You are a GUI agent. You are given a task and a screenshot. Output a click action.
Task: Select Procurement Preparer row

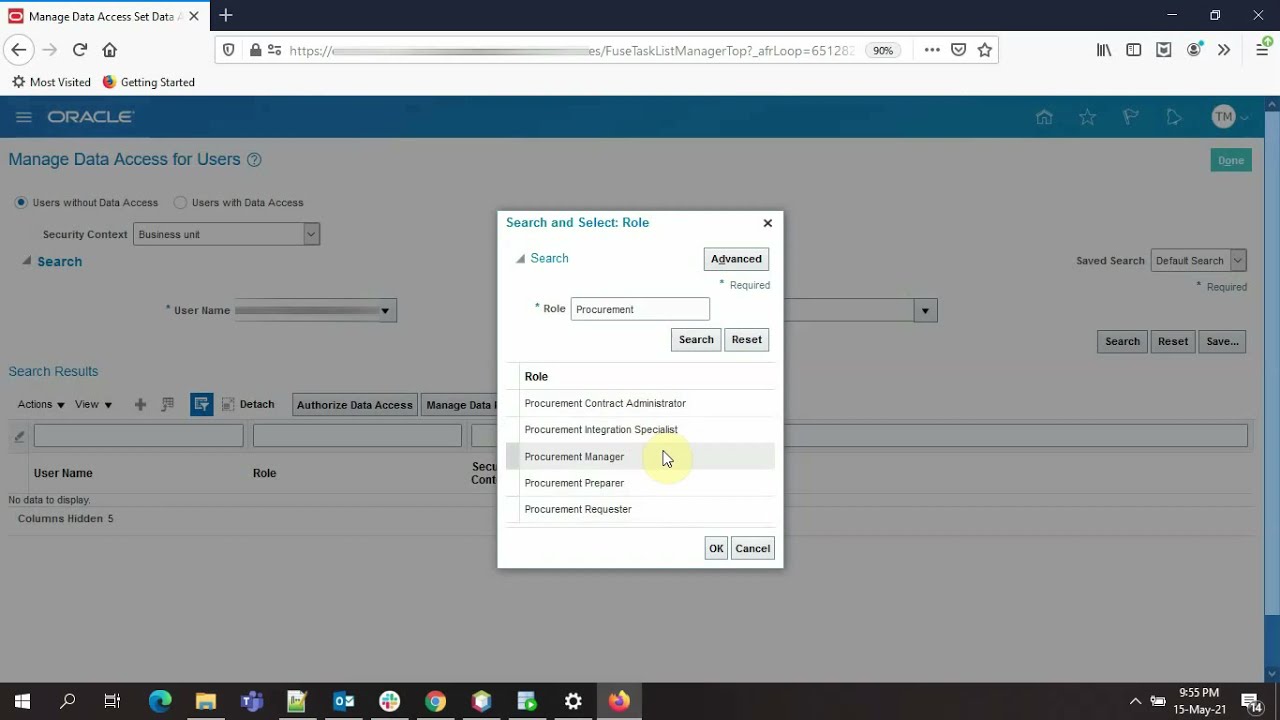tap(640, 483)
